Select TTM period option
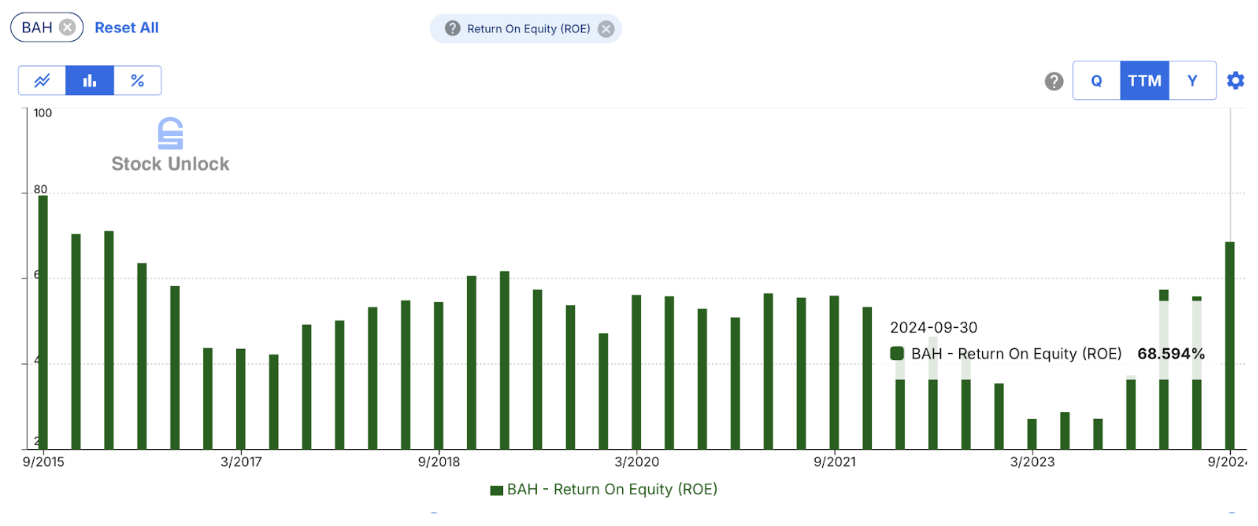This screenshot has width=1258, height=526. coord(1144,81)
